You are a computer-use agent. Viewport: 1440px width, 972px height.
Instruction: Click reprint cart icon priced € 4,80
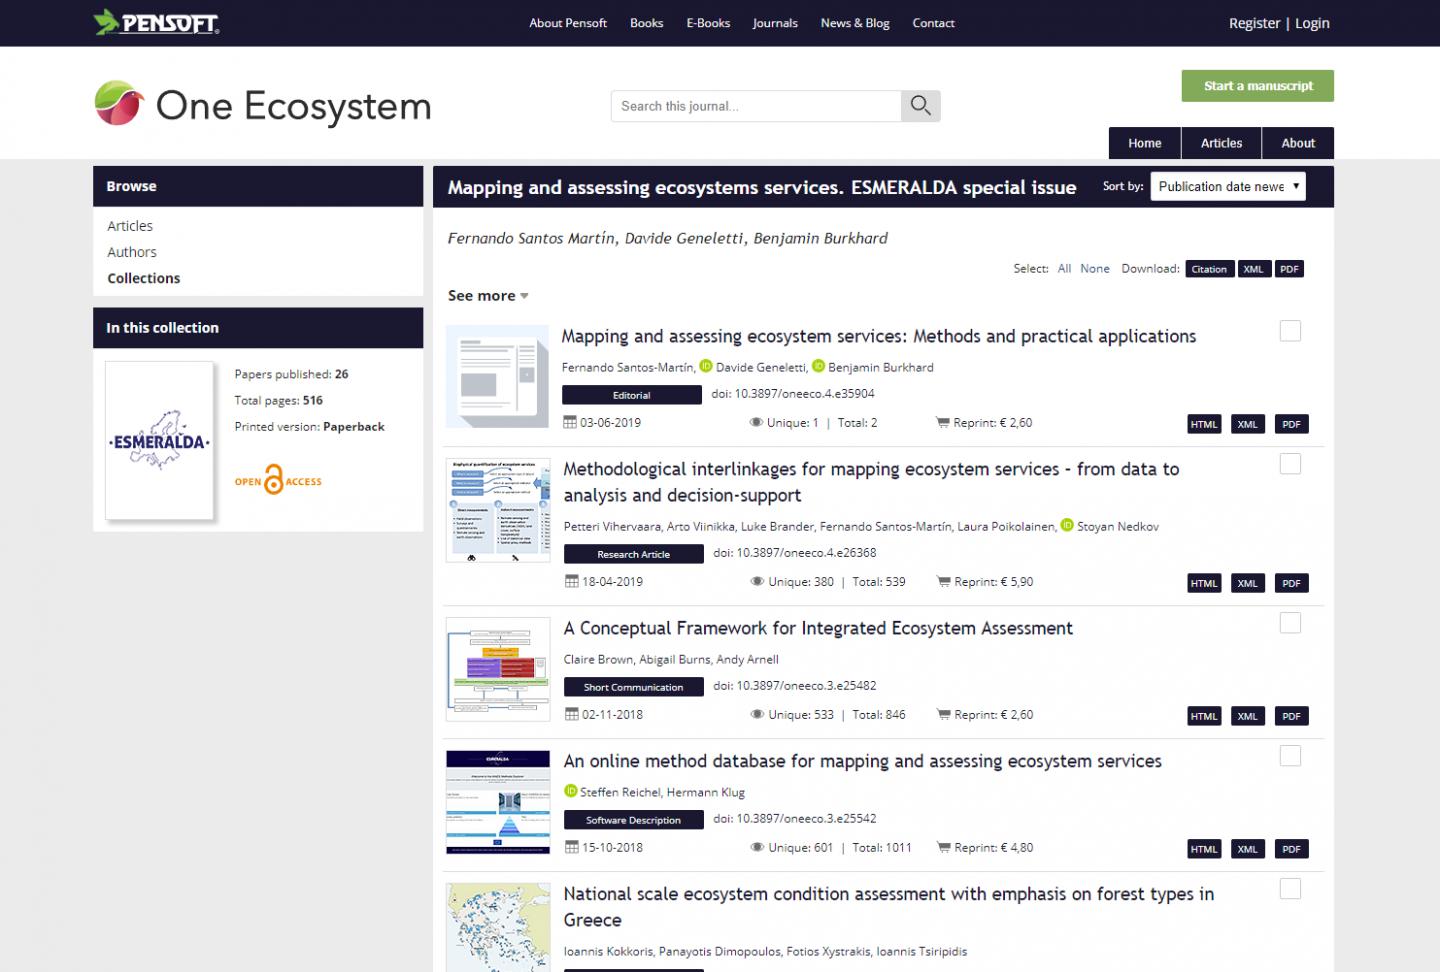pyautogui.click(x=943, y=847)
